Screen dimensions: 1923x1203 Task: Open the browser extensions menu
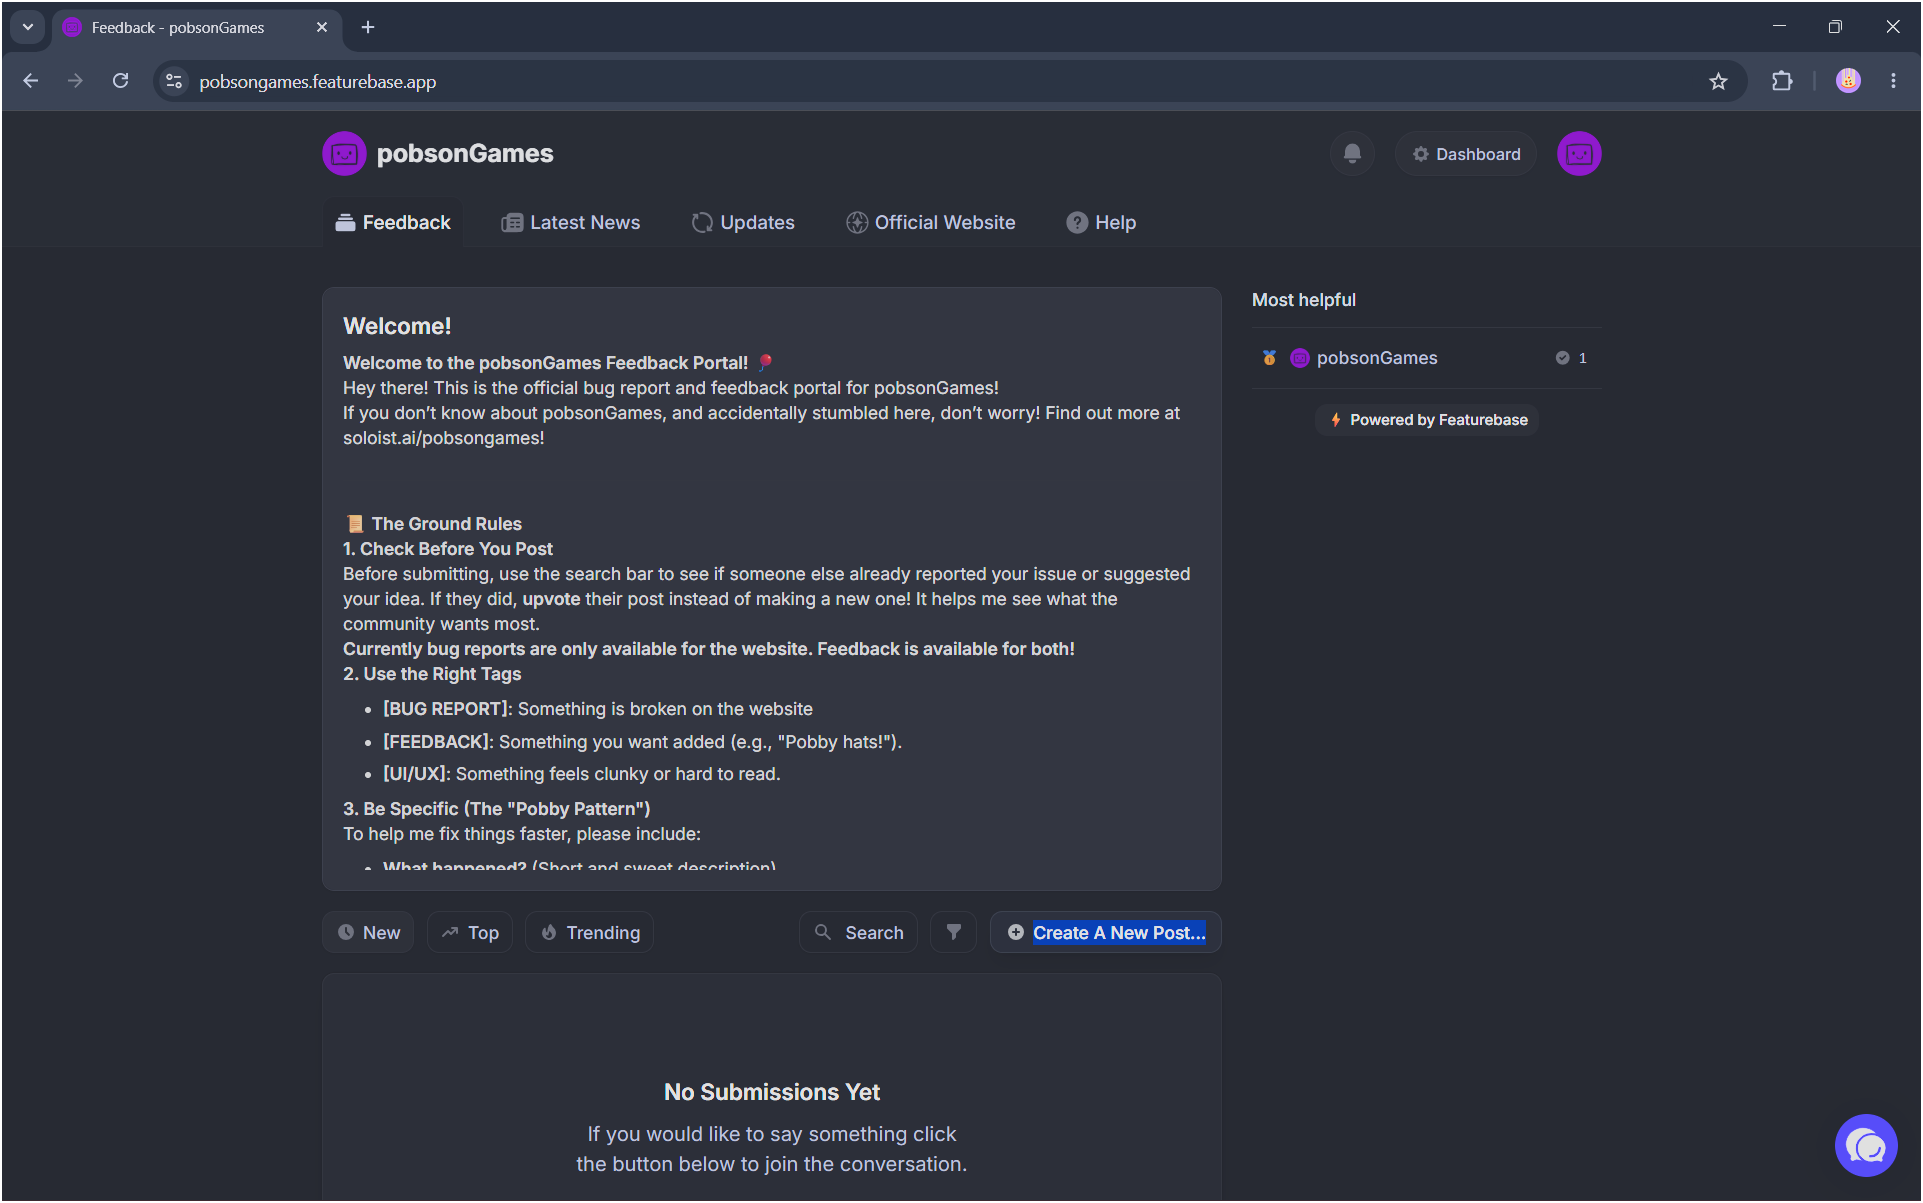pyautogui.click(x=1782, y=81)
